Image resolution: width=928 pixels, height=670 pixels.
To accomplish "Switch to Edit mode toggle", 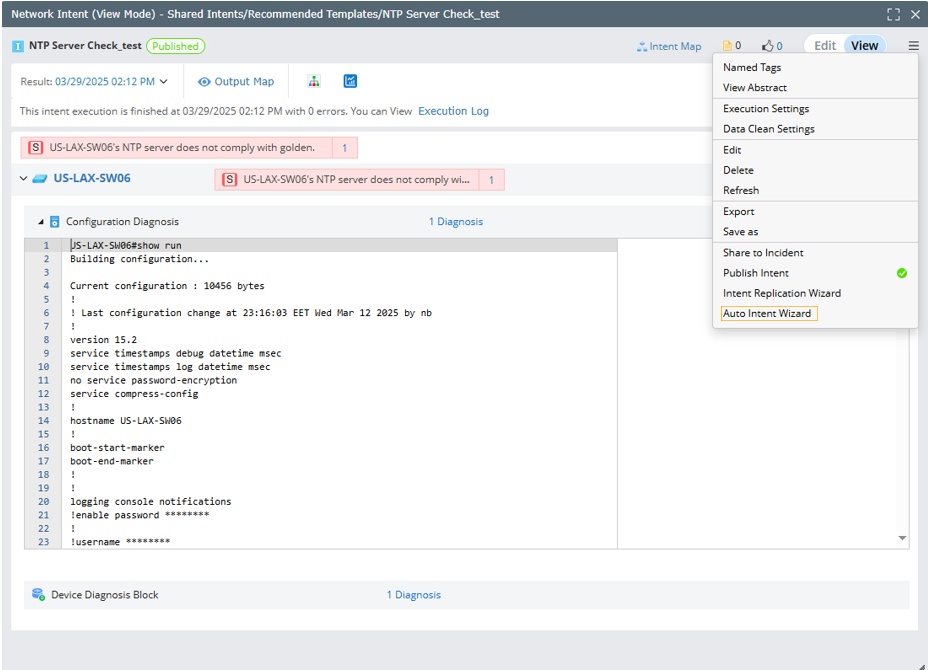I will [x=825, y=46].
